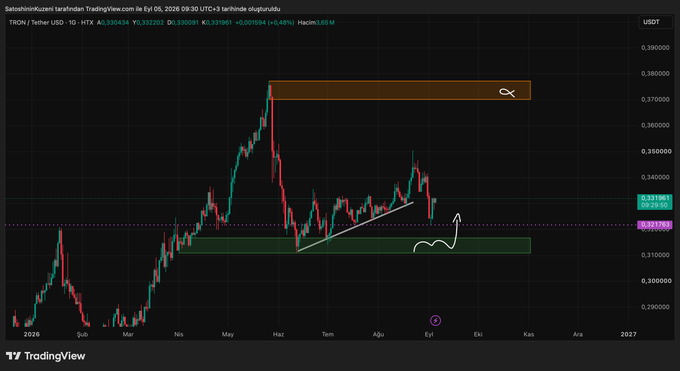Click the Ara month label on time axis

coord(578,334)
